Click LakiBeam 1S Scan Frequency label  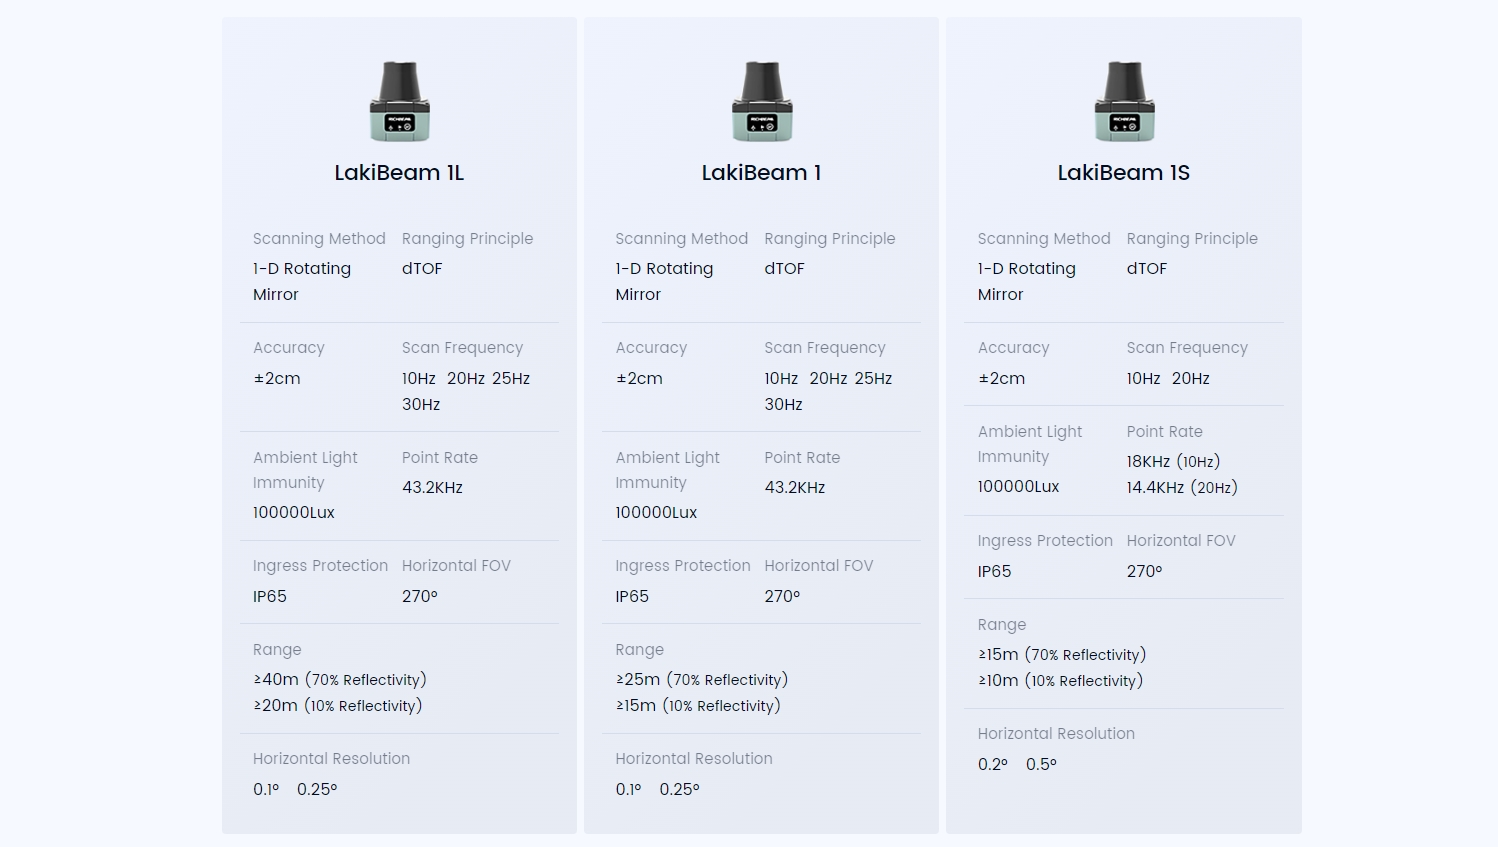tap(1187, 347)
